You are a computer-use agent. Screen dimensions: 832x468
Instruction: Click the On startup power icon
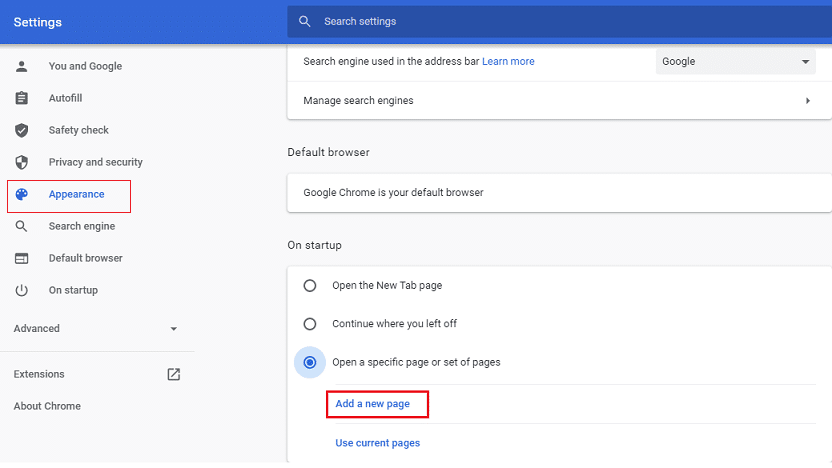click(x=21, y=290)
